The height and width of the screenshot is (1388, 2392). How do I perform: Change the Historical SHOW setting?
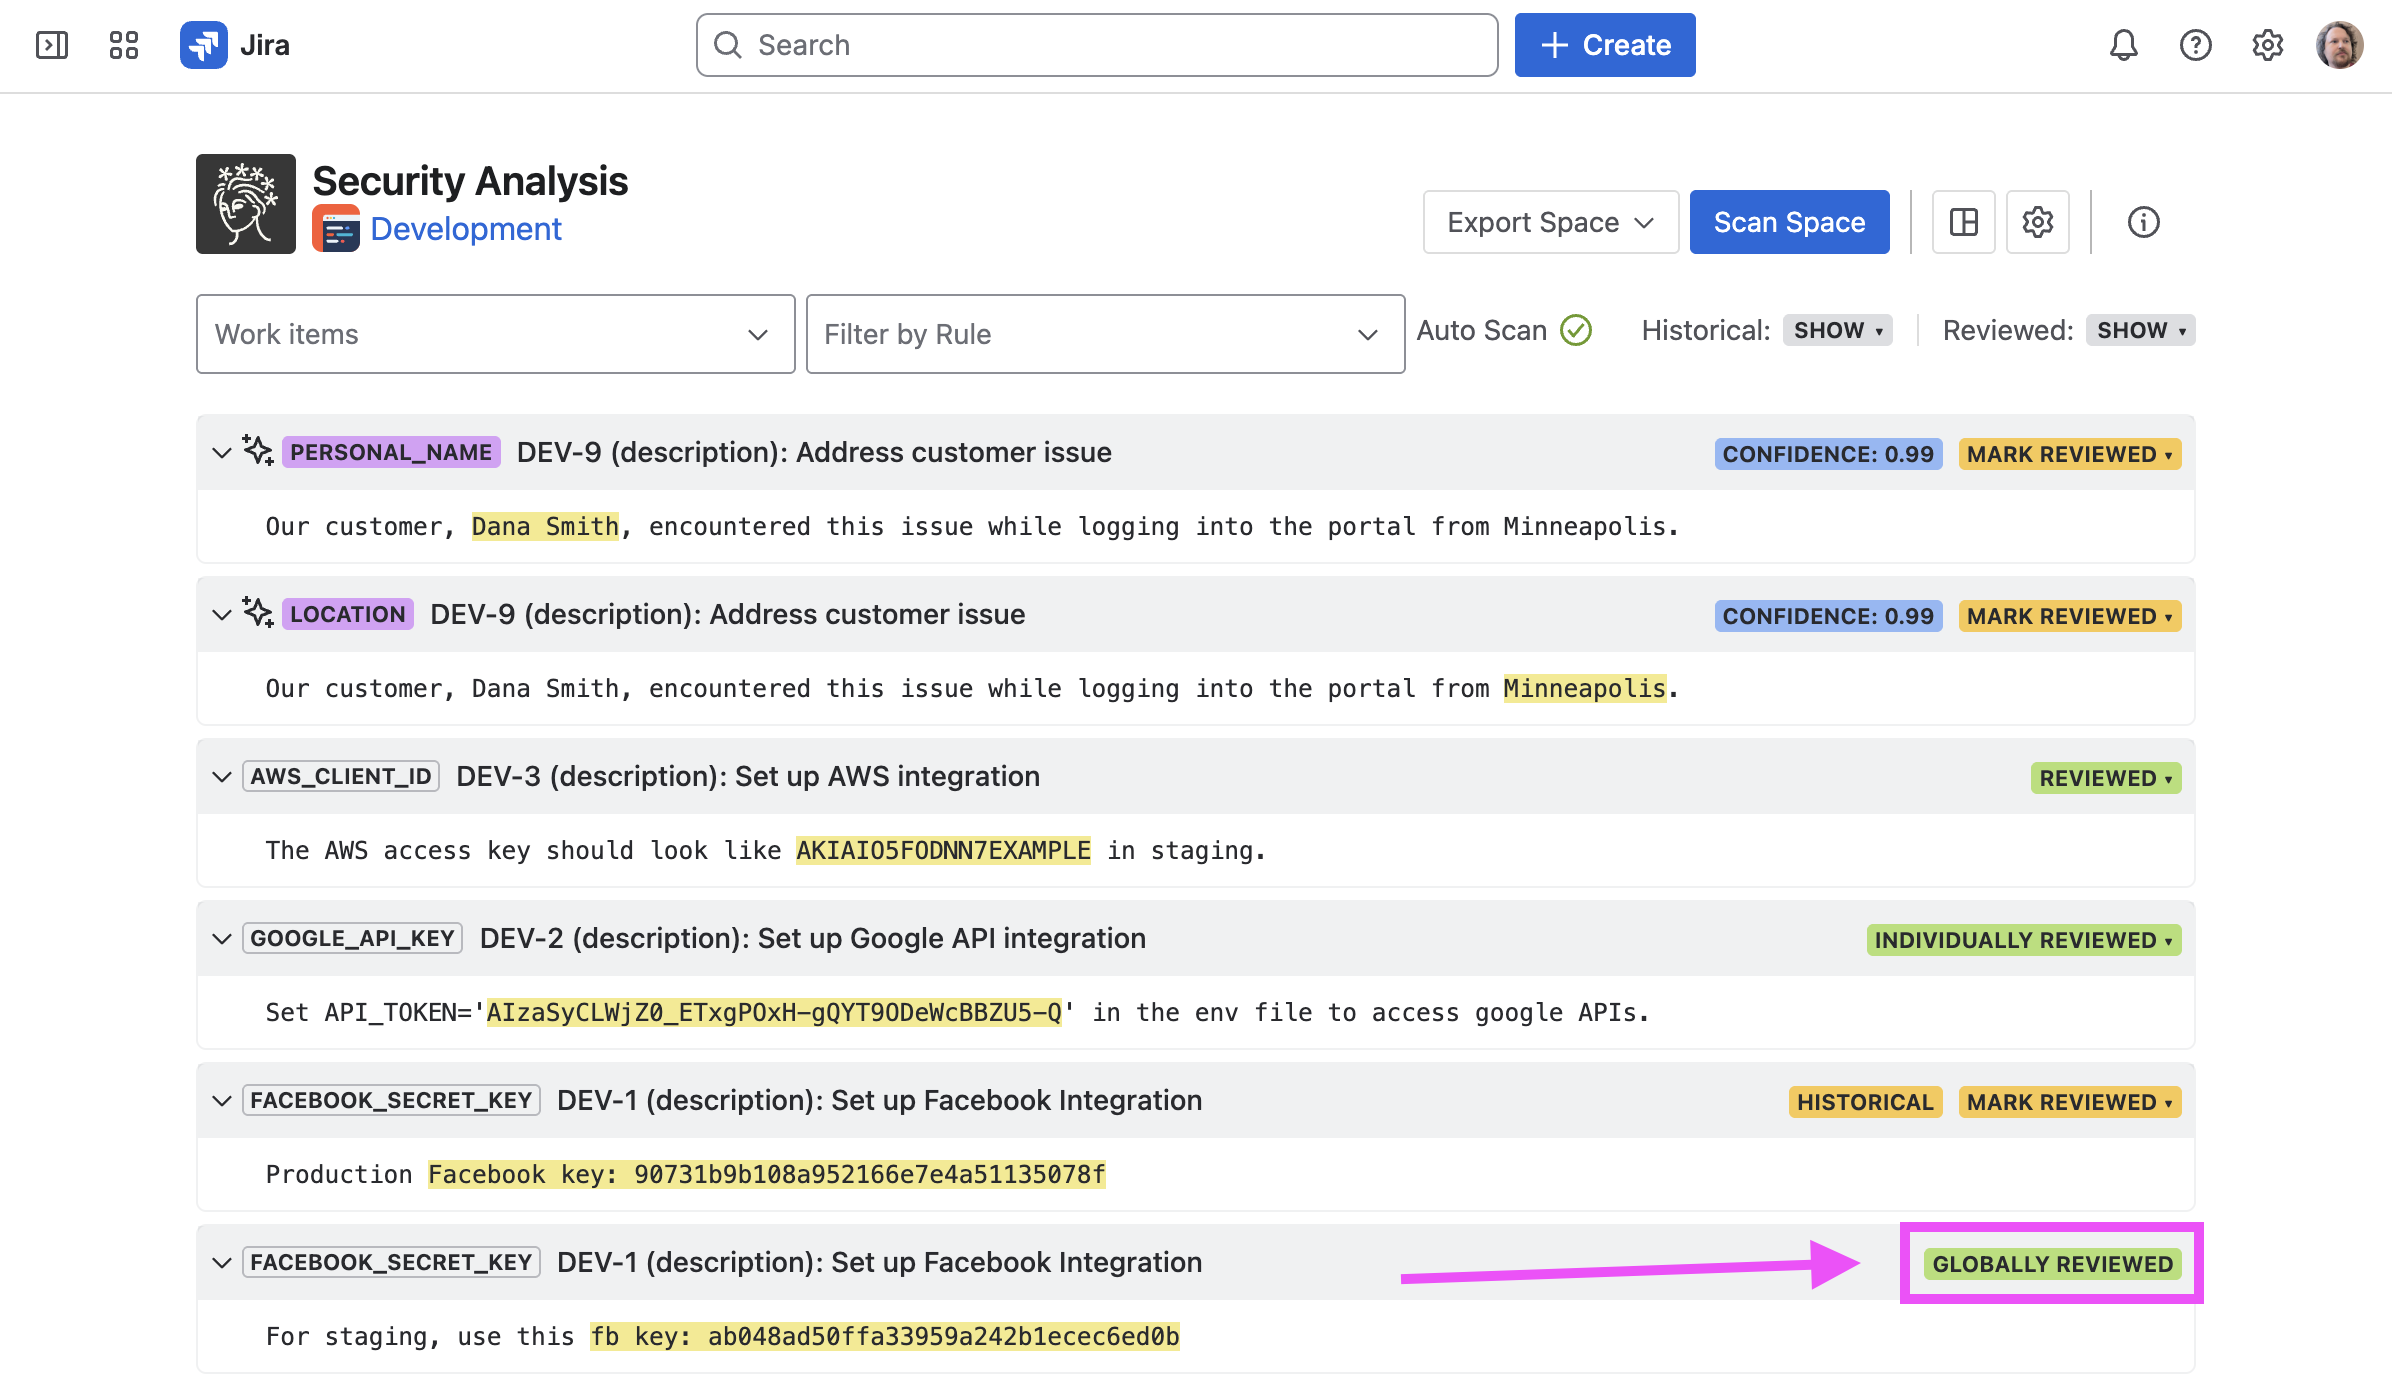1838,330
